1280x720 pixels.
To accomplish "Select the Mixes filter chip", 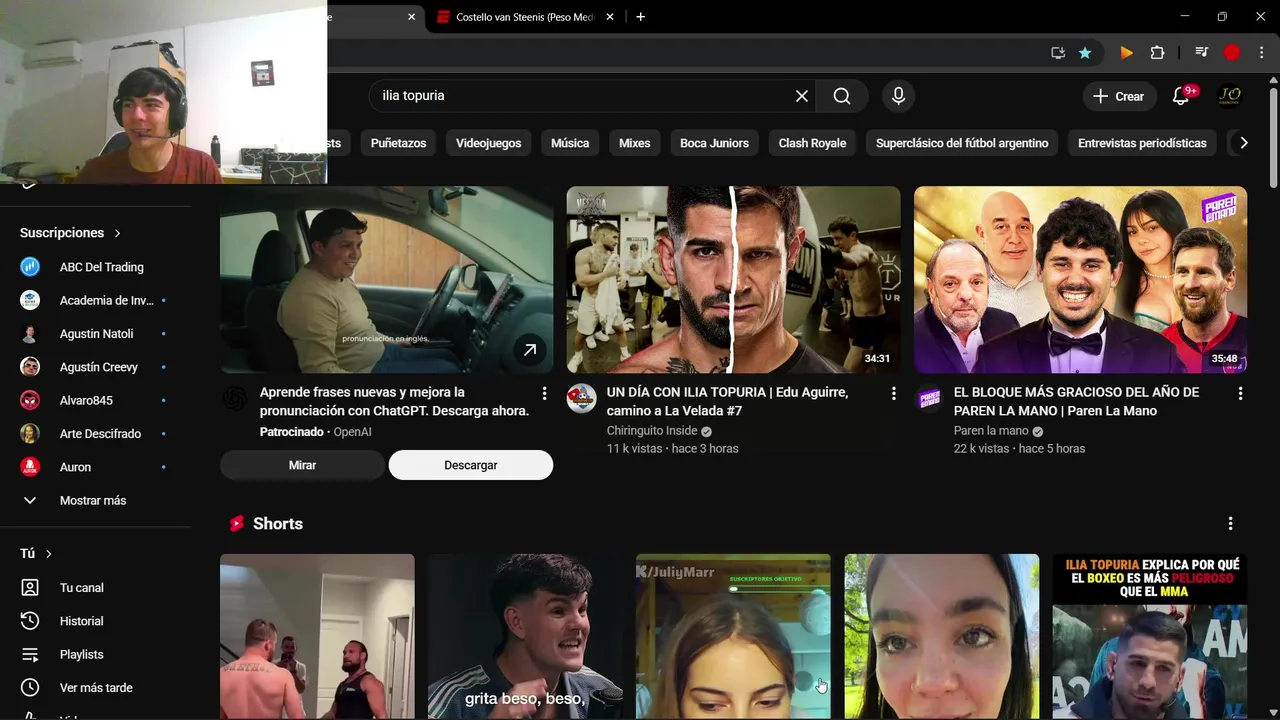I will (x=634, y=143).
